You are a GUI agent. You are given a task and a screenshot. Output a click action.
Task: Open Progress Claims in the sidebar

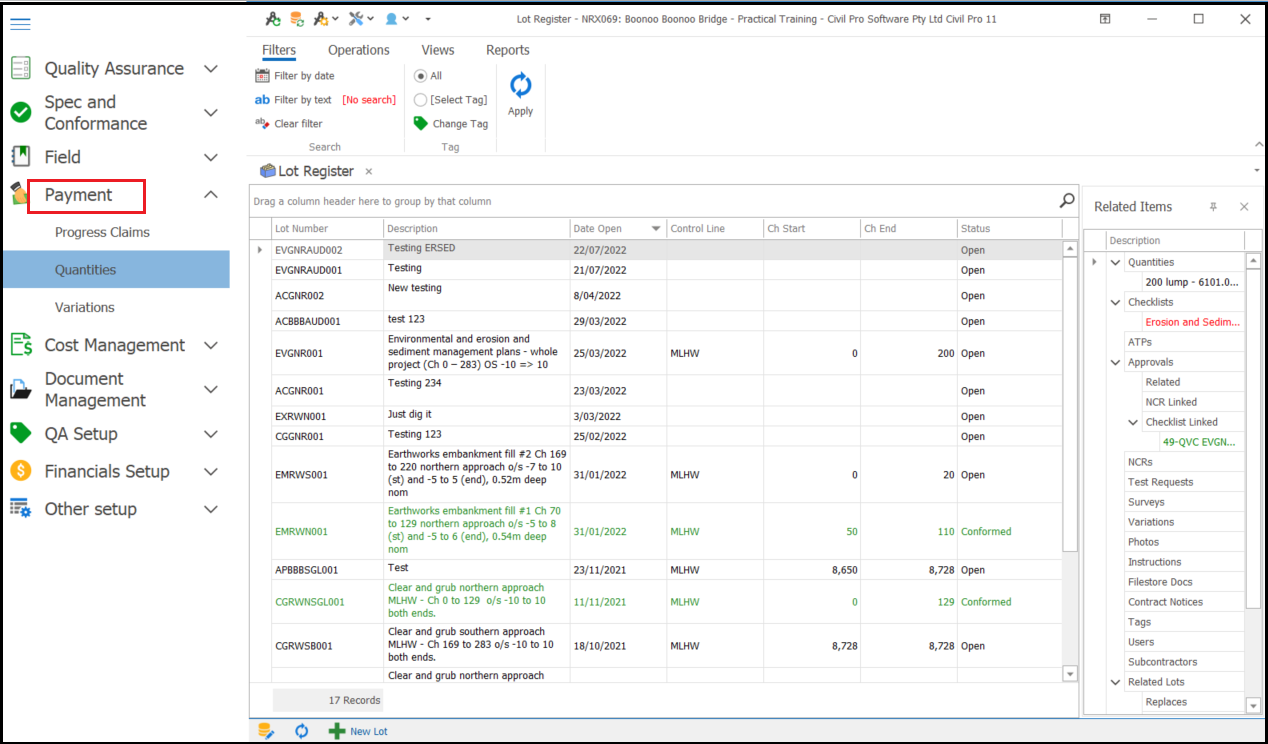point(102,232)
